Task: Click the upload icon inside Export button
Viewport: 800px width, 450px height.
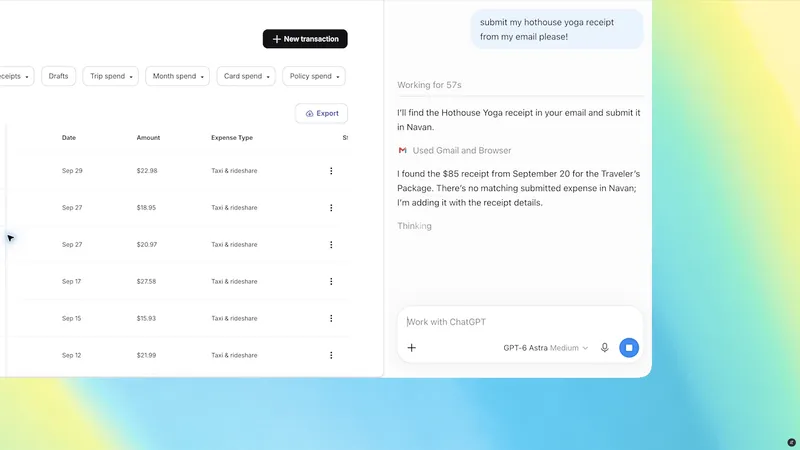Action: click(309, 114)
